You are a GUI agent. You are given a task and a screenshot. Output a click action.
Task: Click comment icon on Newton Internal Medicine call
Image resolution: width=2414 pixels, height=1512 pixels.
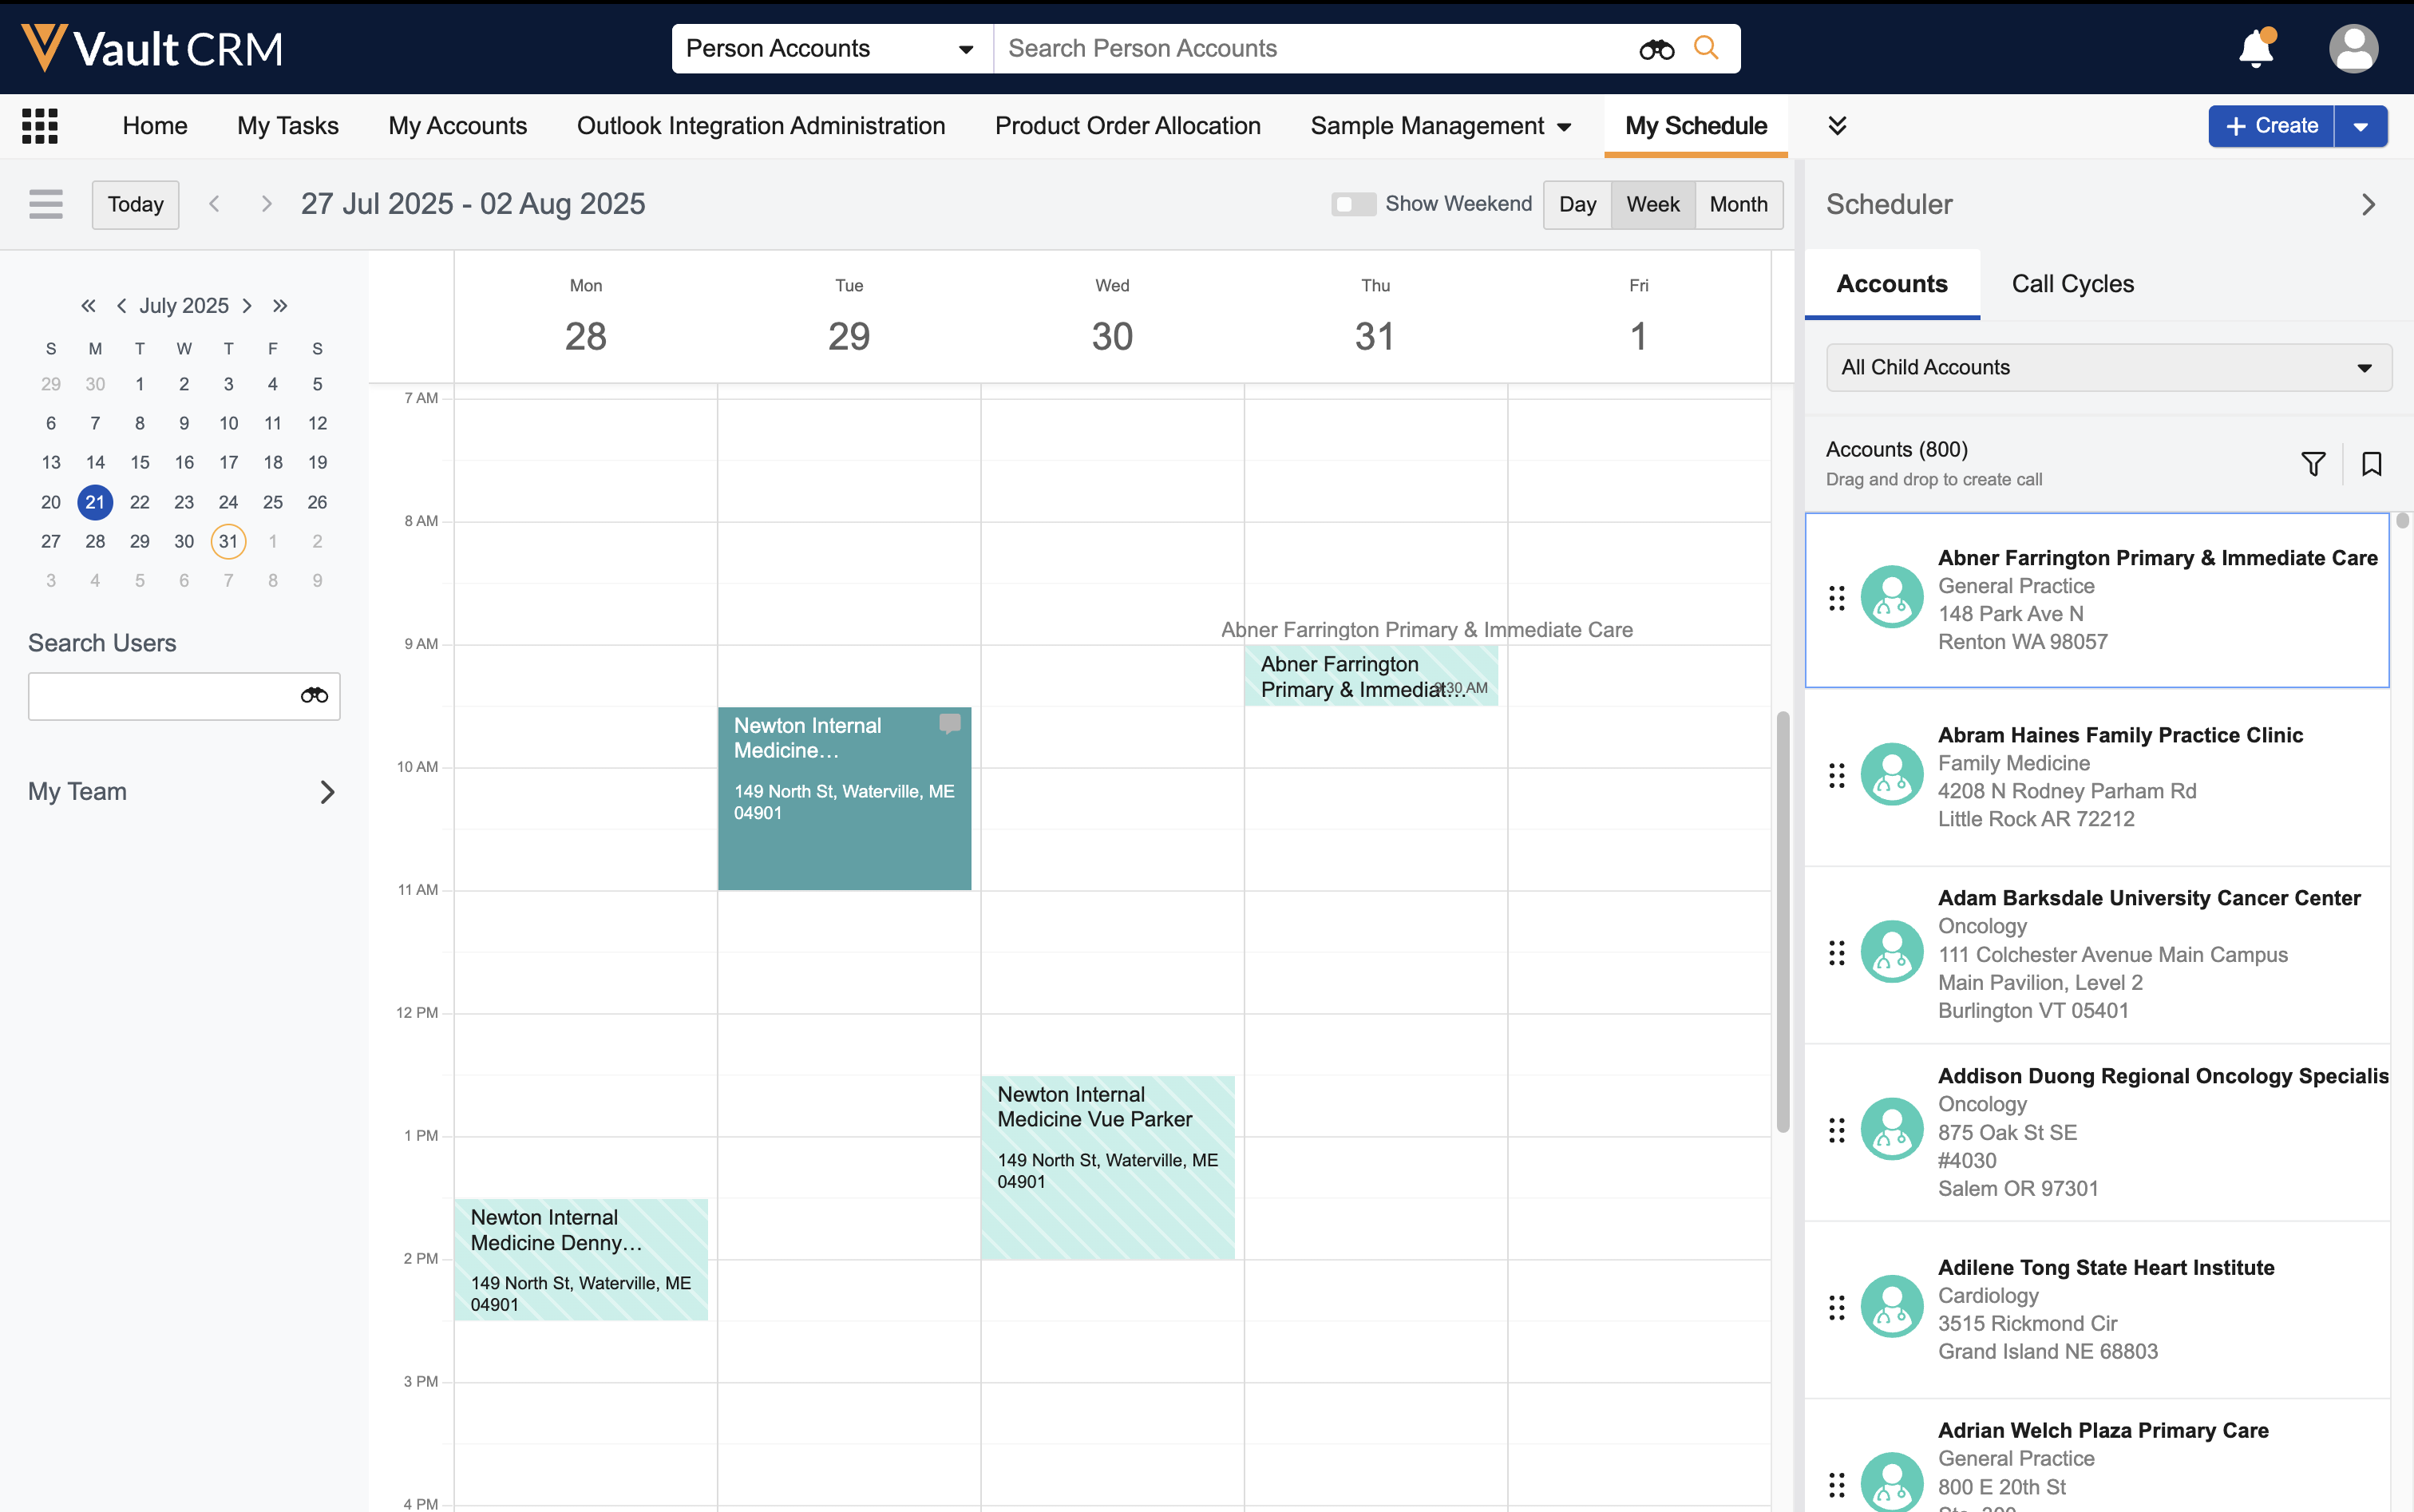click(x=949, y=723)
